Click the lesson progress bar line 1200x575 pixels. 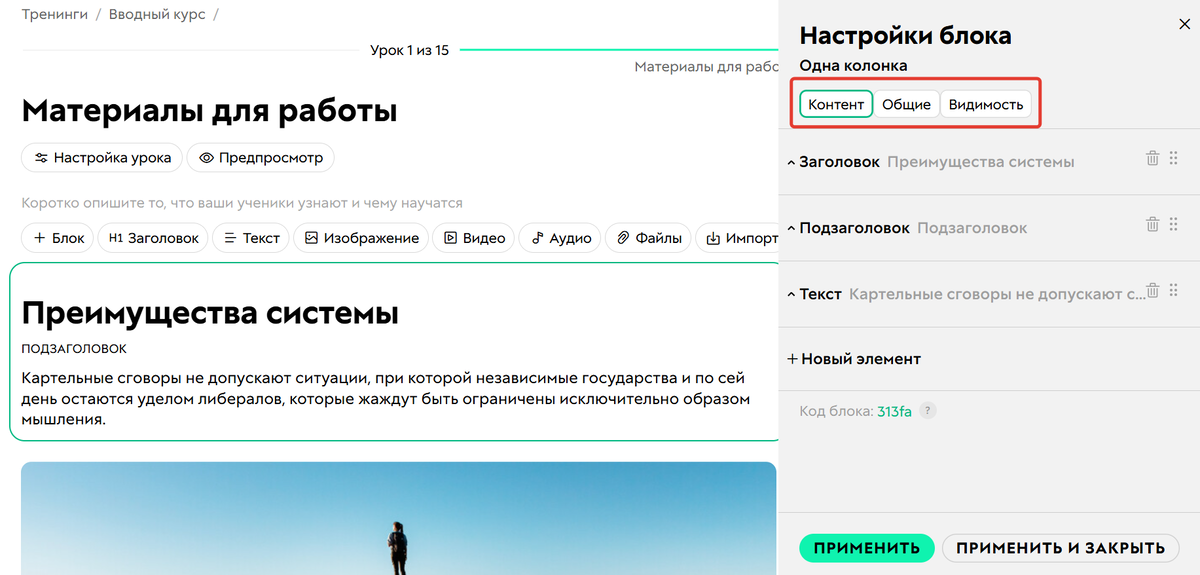(x=618, y=49)
